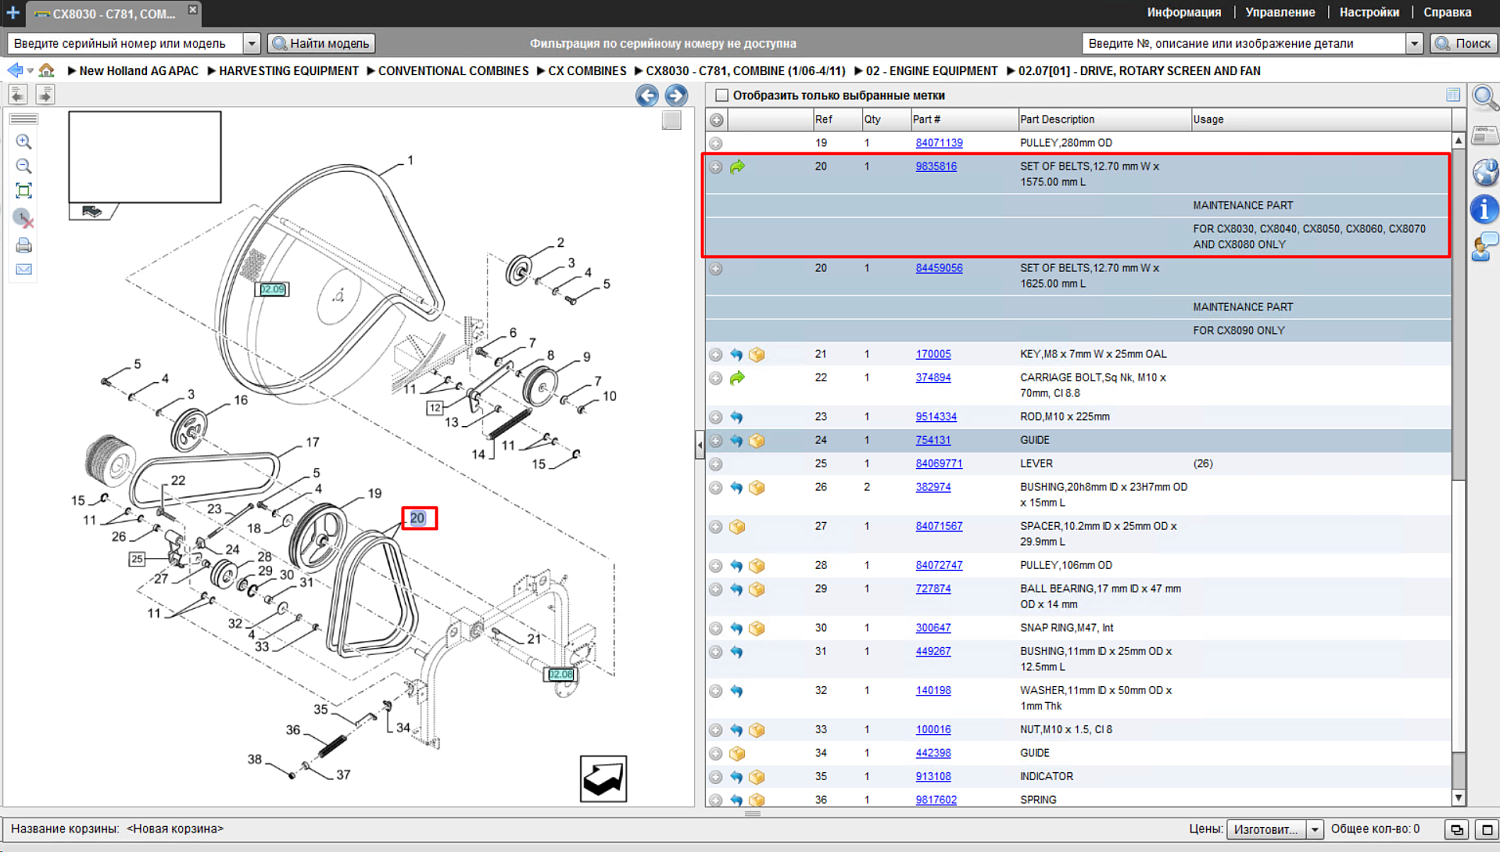Open a new tab with the plus icon
This screenshot has width=1500, height=852.
pos(13,13)
